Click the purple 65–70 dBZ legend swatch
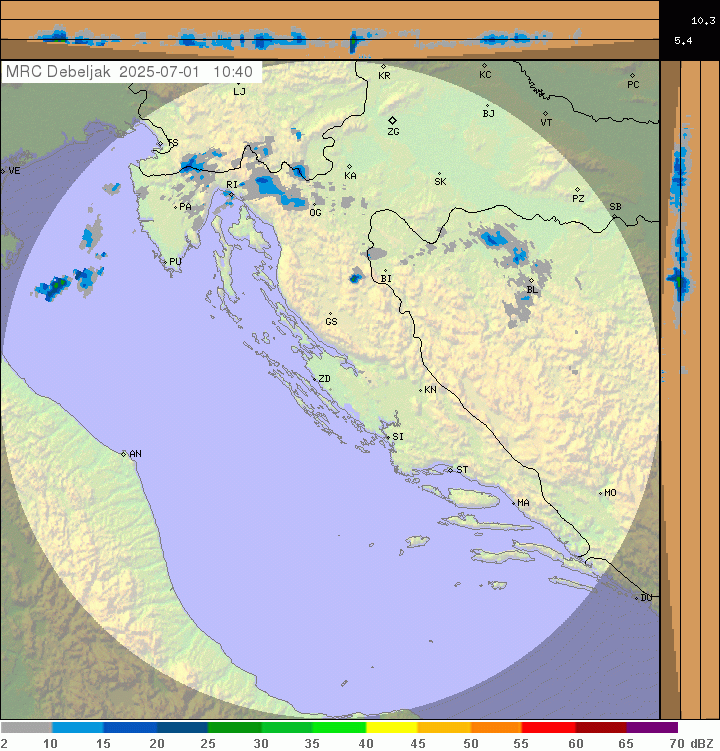 click(x=652, y=728)
